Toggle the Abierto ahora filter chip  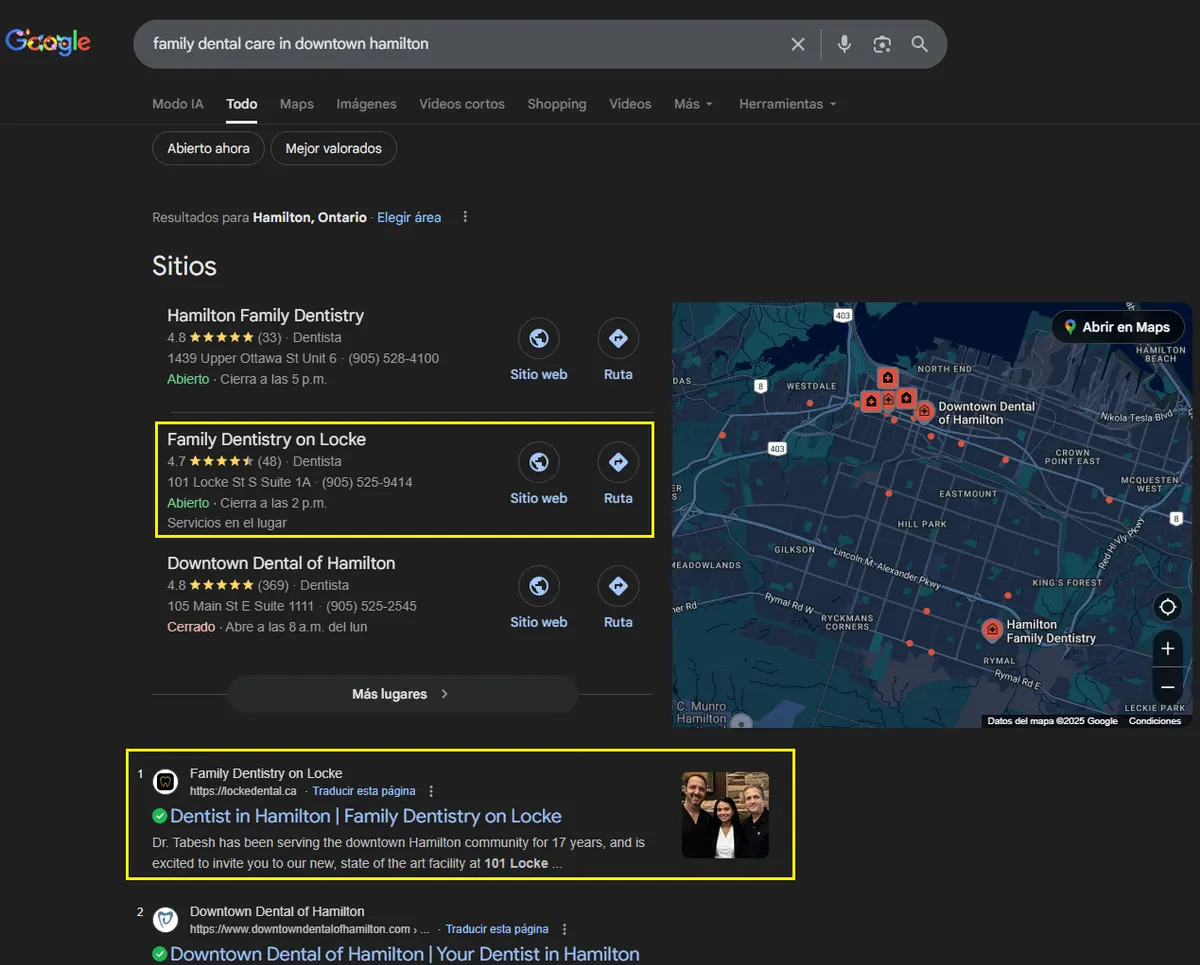(208, 148)
